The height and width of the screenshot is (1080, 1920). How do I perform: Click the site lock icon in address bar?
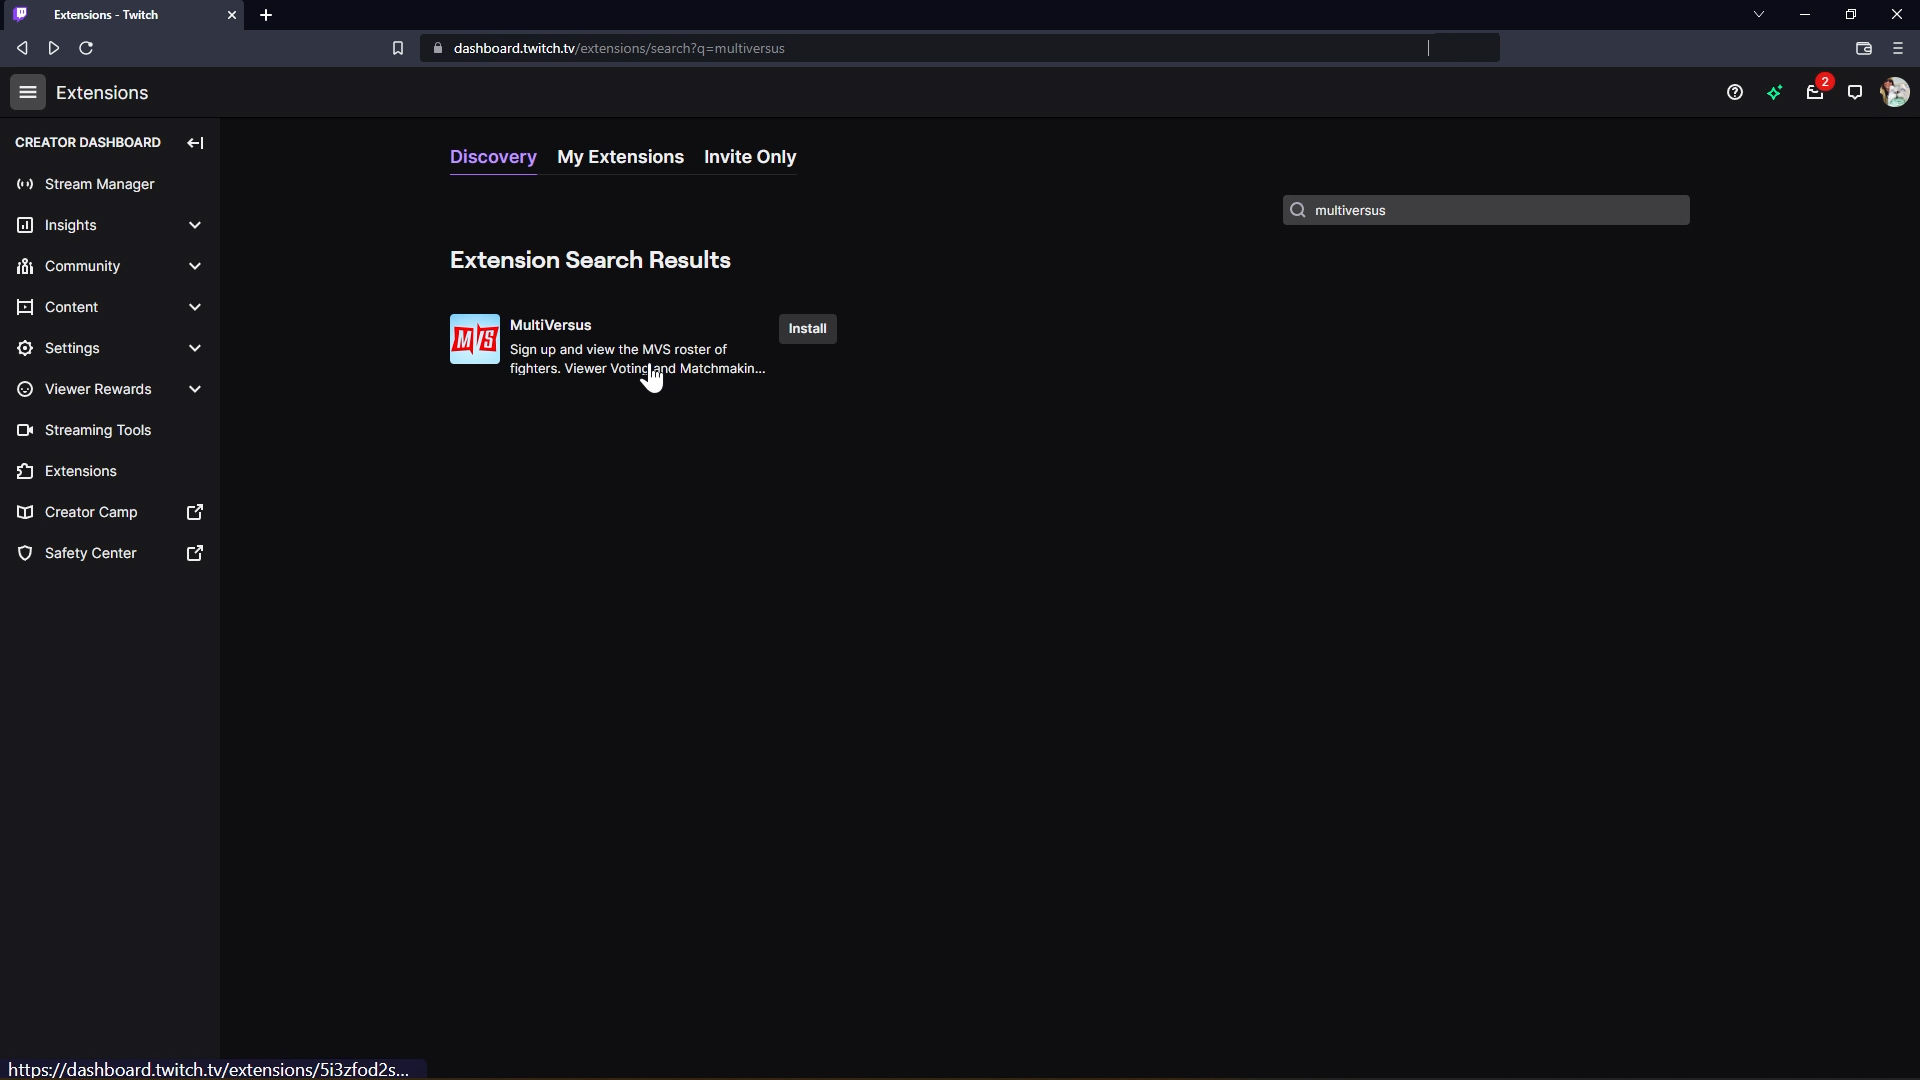pyautogui.click(x=438, y=48)
